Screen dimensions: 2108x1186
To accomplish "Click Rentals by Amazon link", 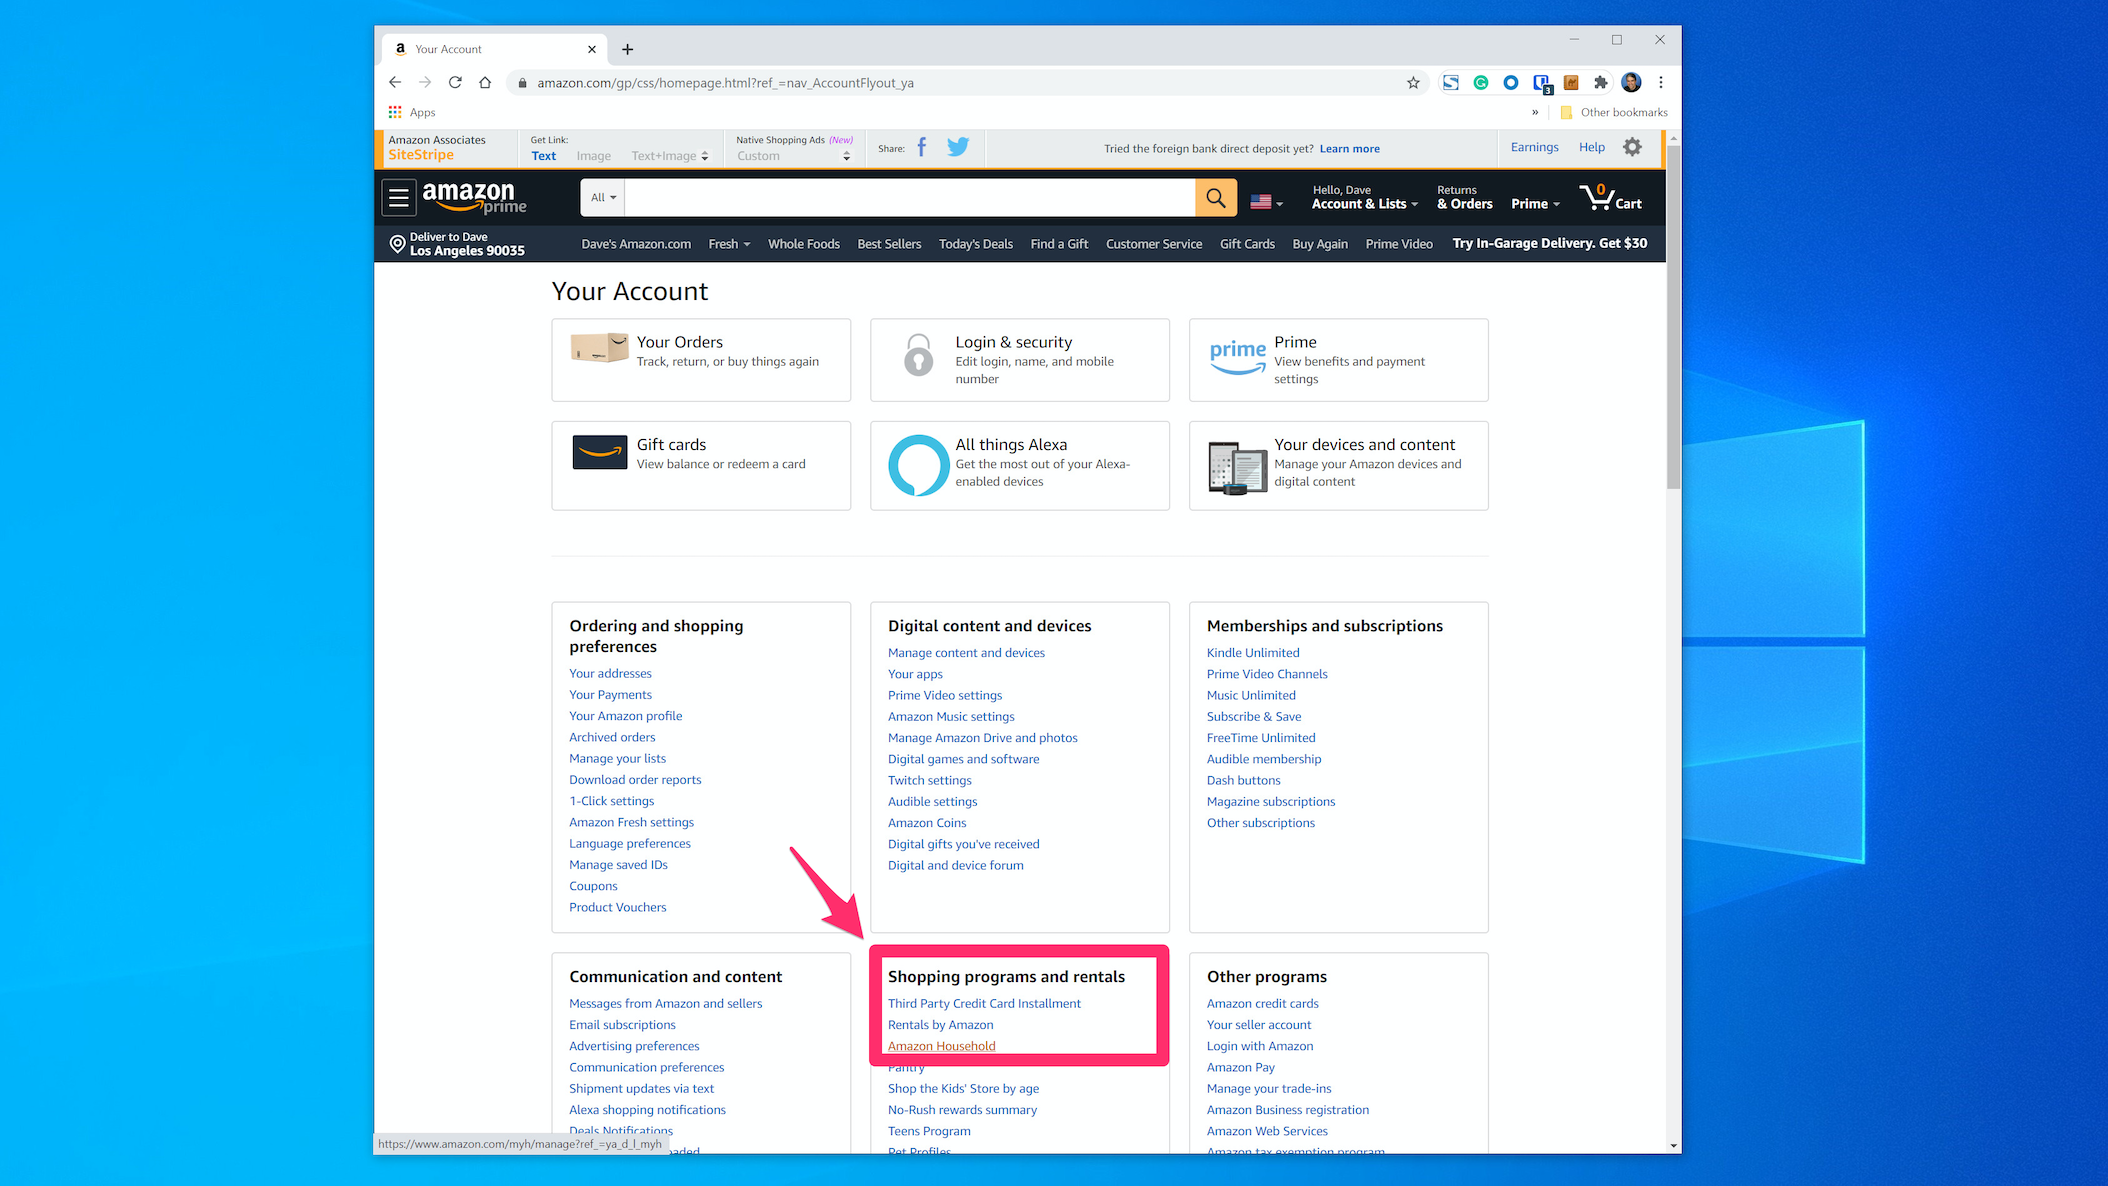I will pyautogui.click(x=940, y=1025).
